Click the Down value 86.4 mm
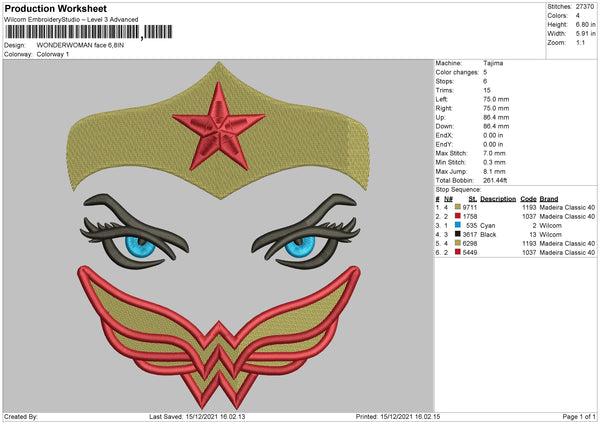The width and height of the screenshot is (600, 424). click(496, 126)
